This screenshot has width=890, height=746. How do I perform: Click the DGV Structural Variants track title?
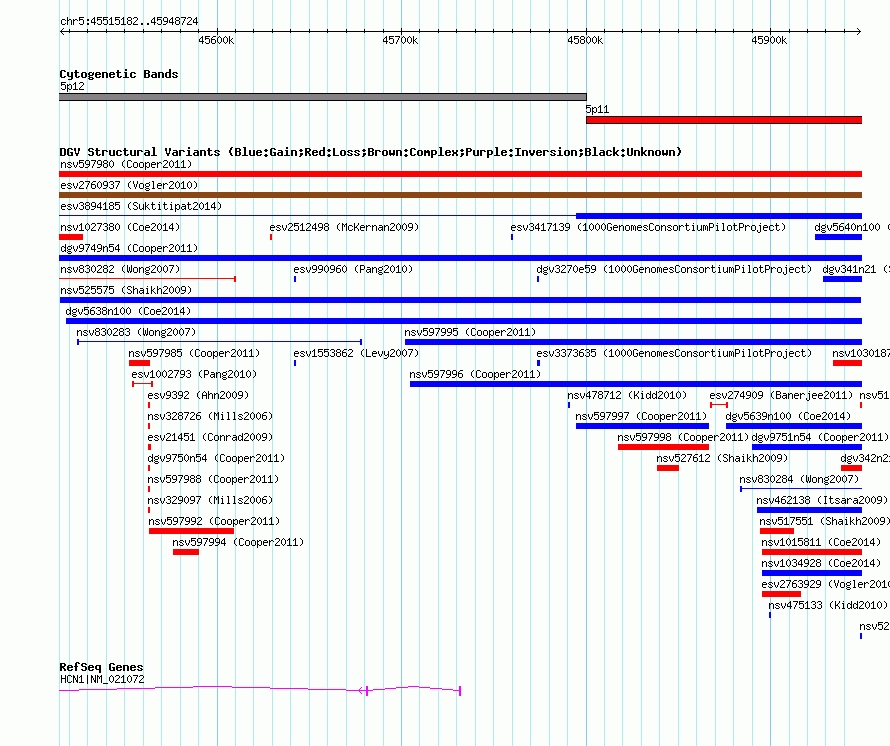(x=370, y=152)
